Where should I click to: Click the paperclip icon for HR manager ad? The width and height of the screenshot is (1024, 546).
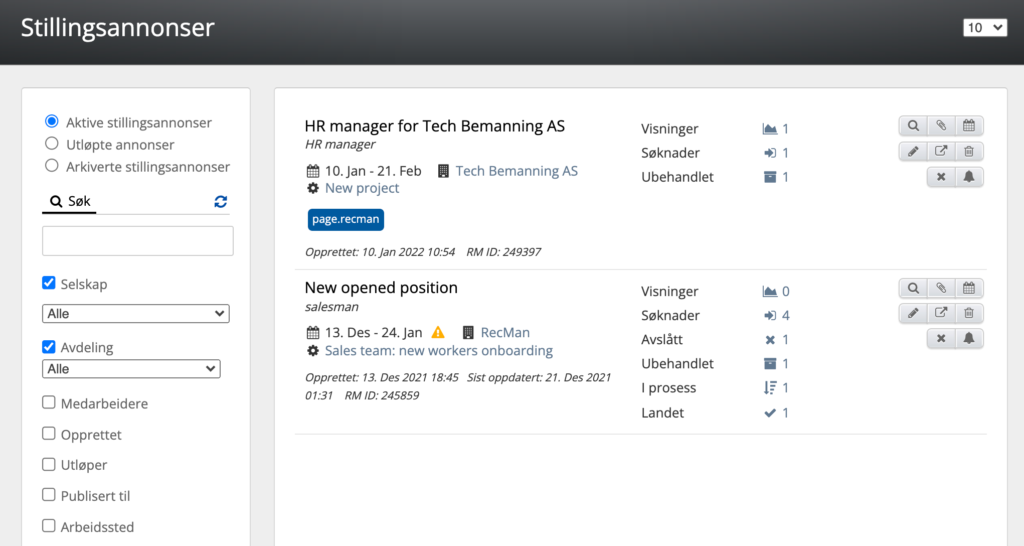941,125
